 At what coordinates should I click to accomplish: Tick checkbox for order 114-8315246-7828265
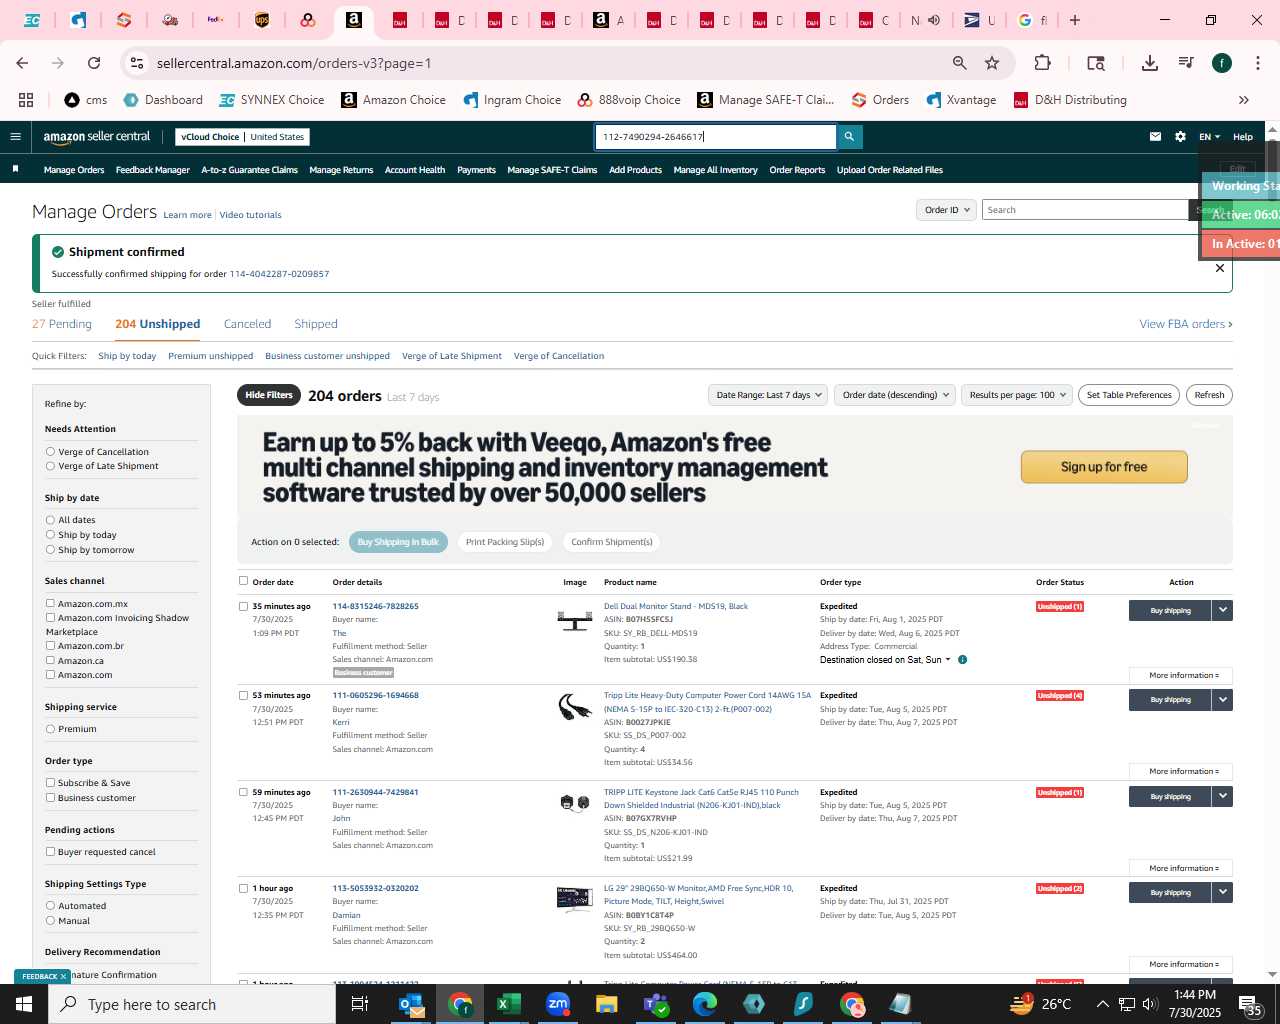tap(243, 606)
